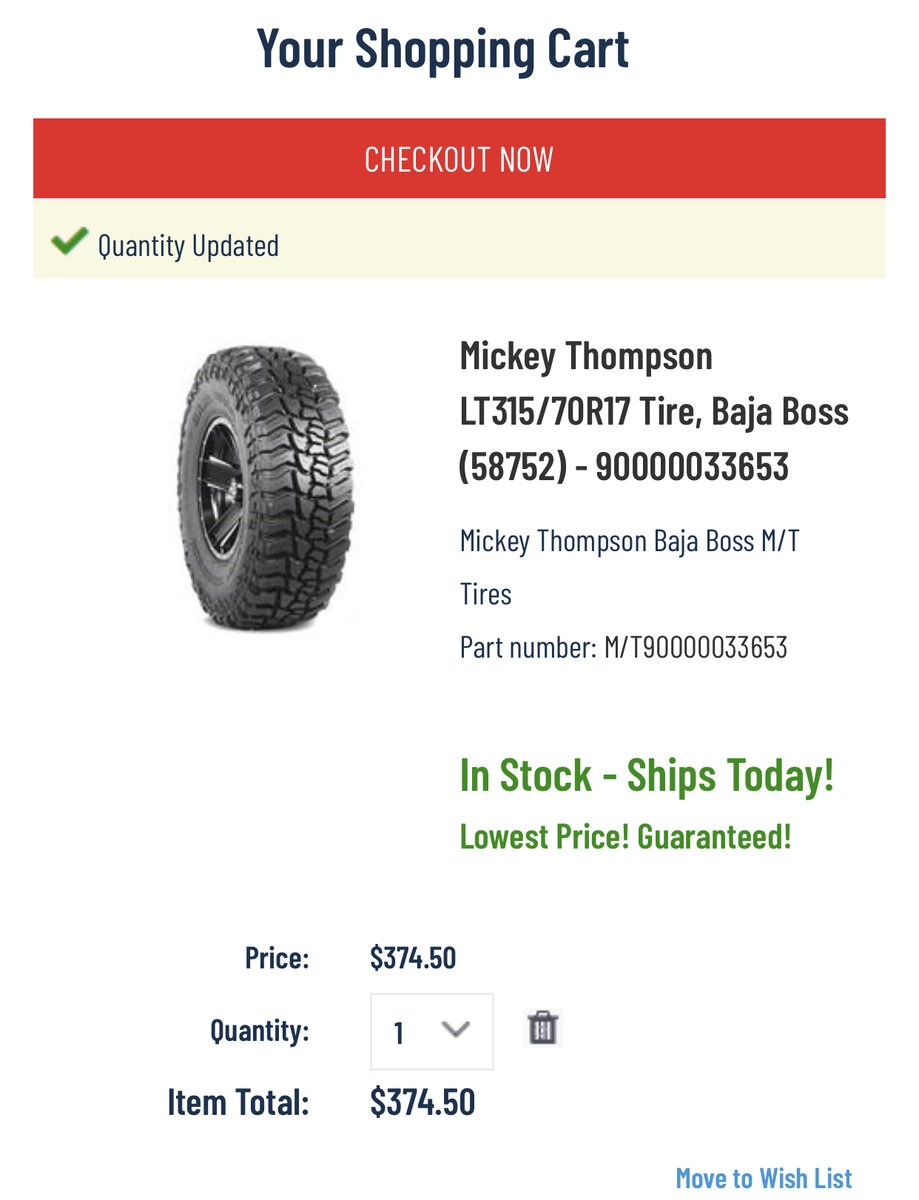The width and height of the screenshot is (919, 1200).
Task: Click the Quantity: label
Action: pos(259,1030)
